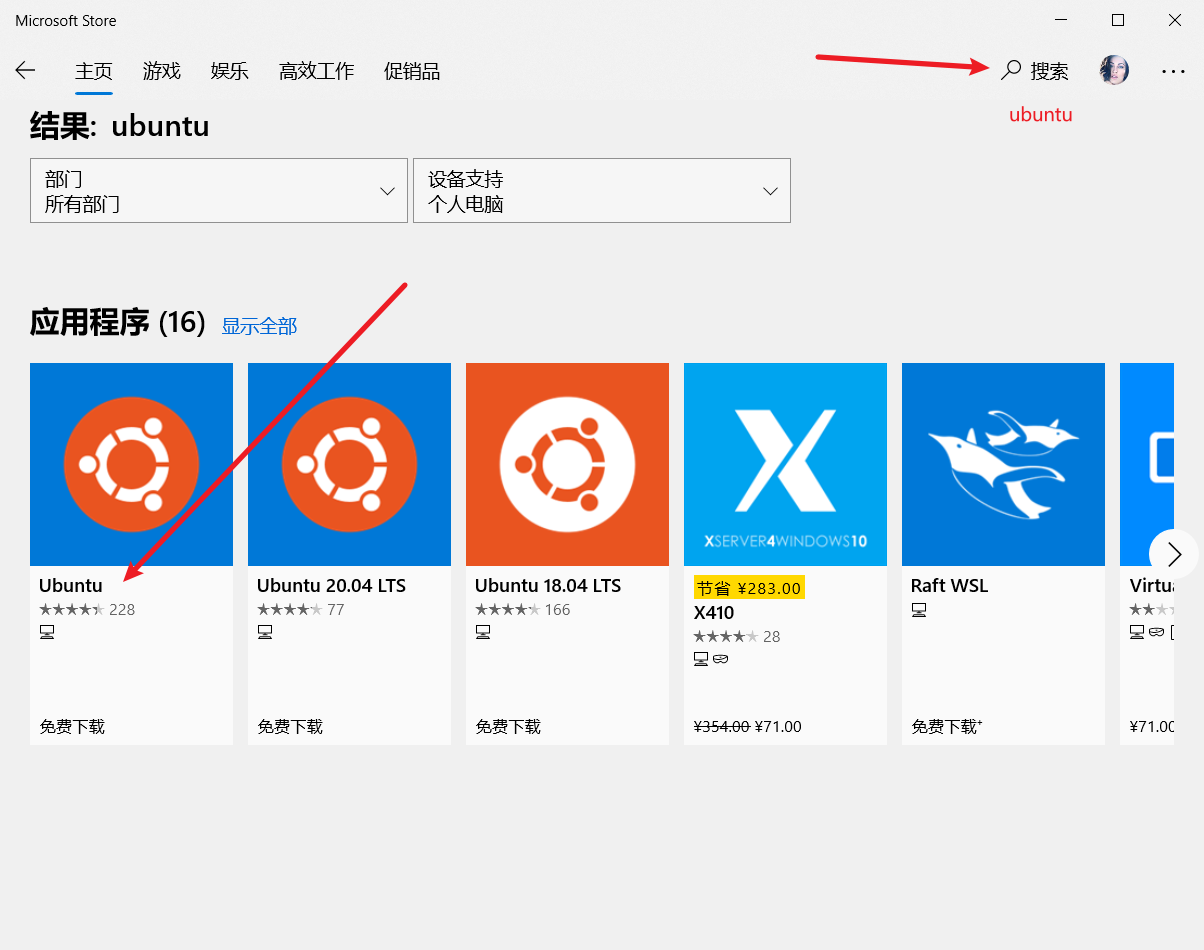
Task: Click the 结果: ubuntu heading
Action: tap(120, 126)
